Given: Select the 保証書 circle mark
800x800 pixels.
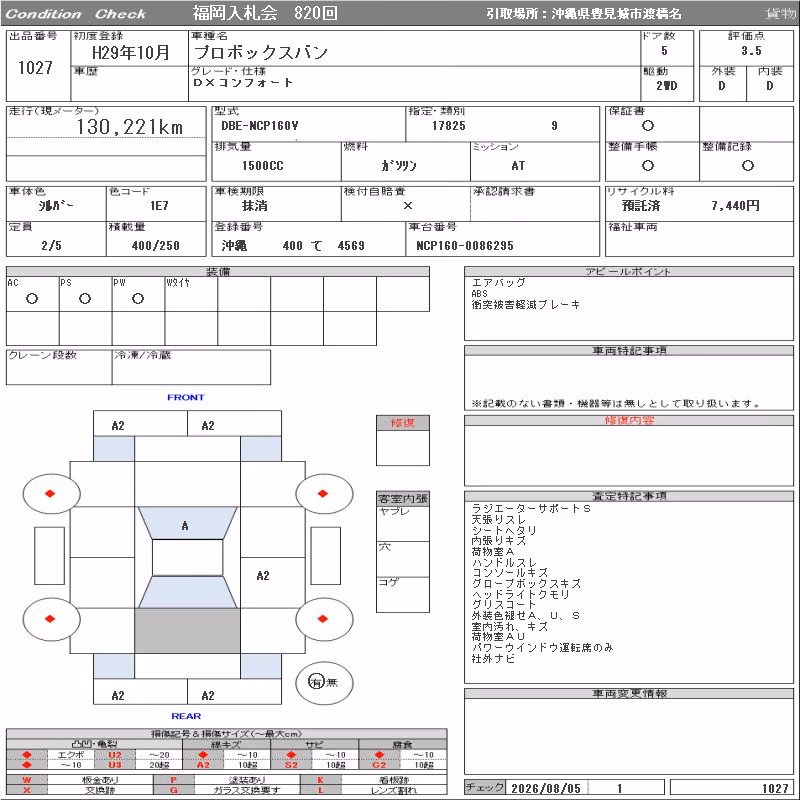Looking at the screenshot, I should pyautogui.click(x=648, y=126).
